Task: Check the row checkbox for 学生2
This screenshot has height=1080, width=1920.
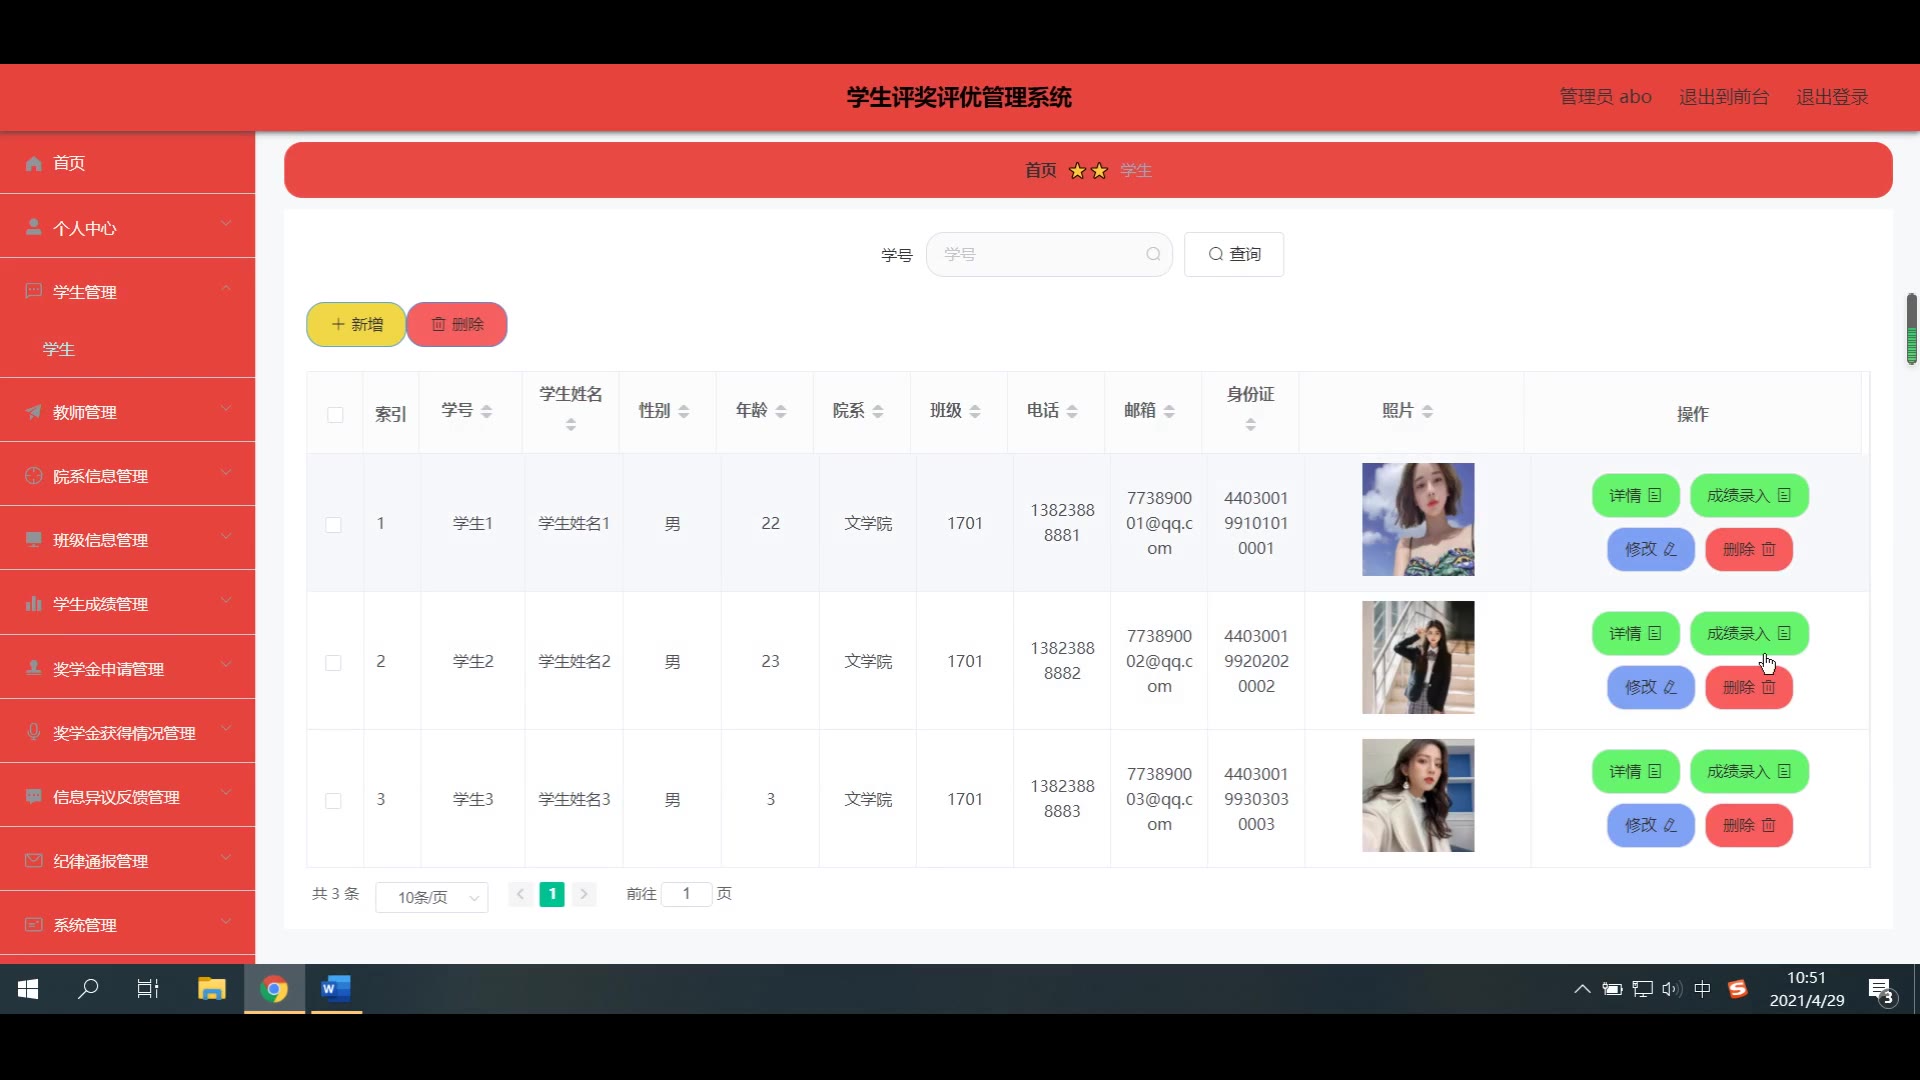Action: 333,662
